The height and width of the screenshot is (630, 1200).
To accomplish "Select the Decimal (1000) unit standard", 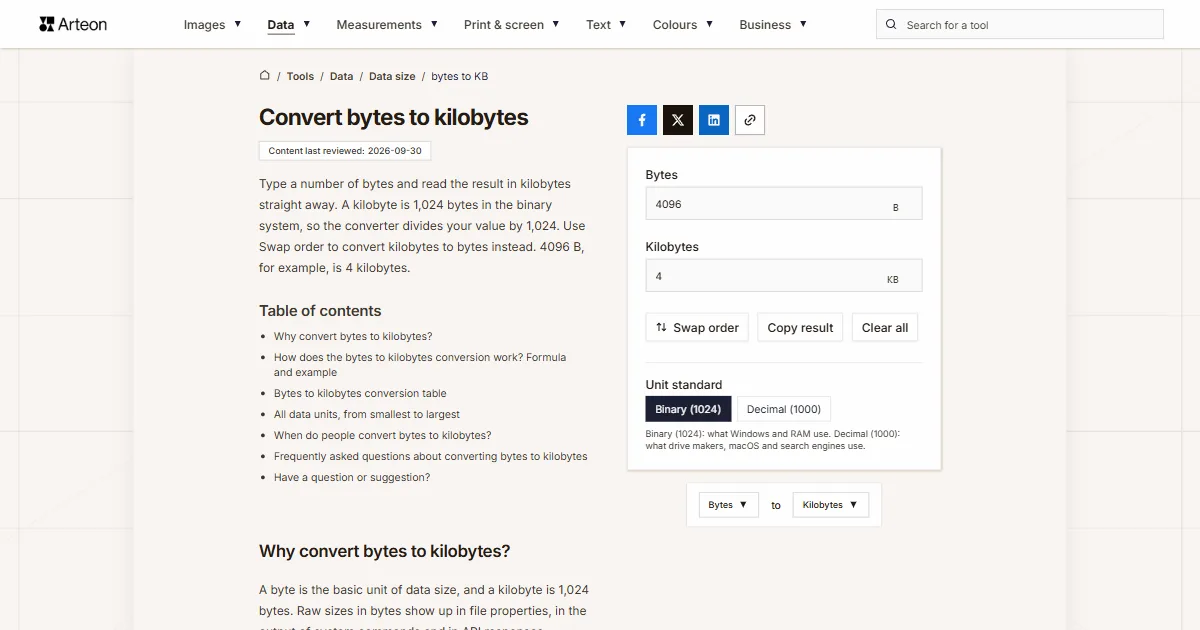I will coord(784,409).
